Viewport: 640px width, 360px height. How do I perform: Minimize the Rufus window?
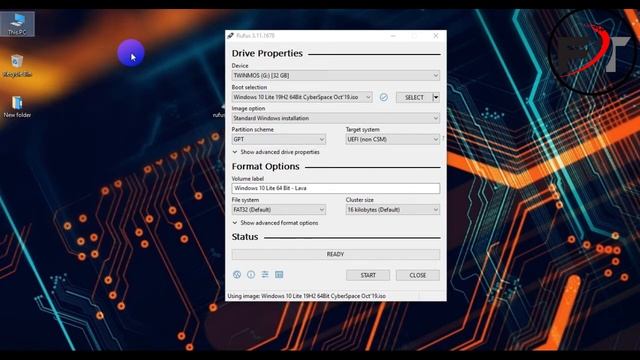[393, 36]
